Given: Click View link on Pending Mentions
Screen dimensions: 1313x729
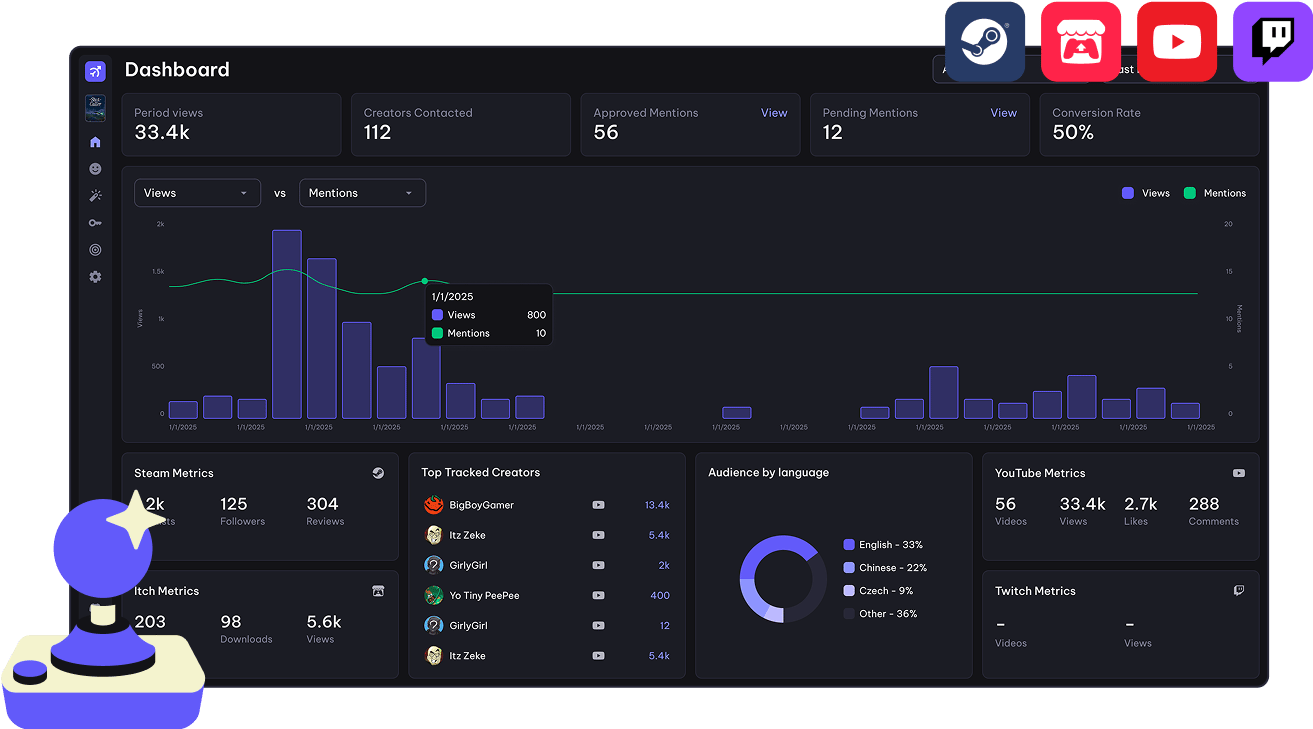Looking at the screenshot, I should [x=1003, y=113].
